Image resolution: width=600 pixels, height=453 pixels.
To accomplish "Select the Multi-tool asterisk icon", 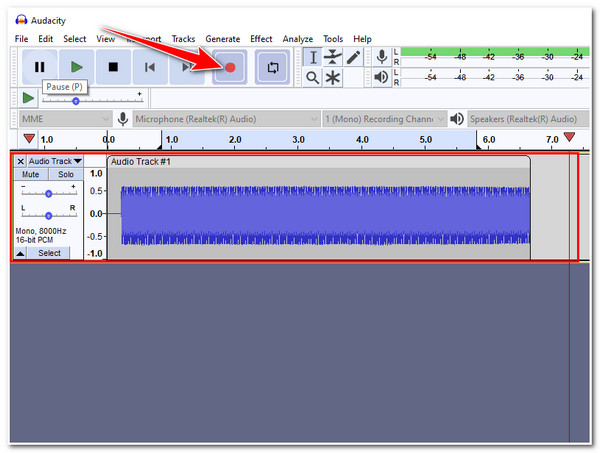I will (x=333, y=78).
